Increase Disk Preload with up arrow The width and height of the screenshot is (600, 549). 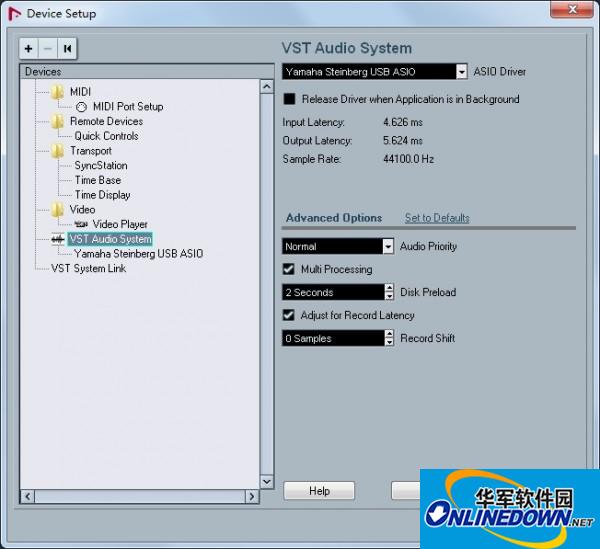(389, 288)
